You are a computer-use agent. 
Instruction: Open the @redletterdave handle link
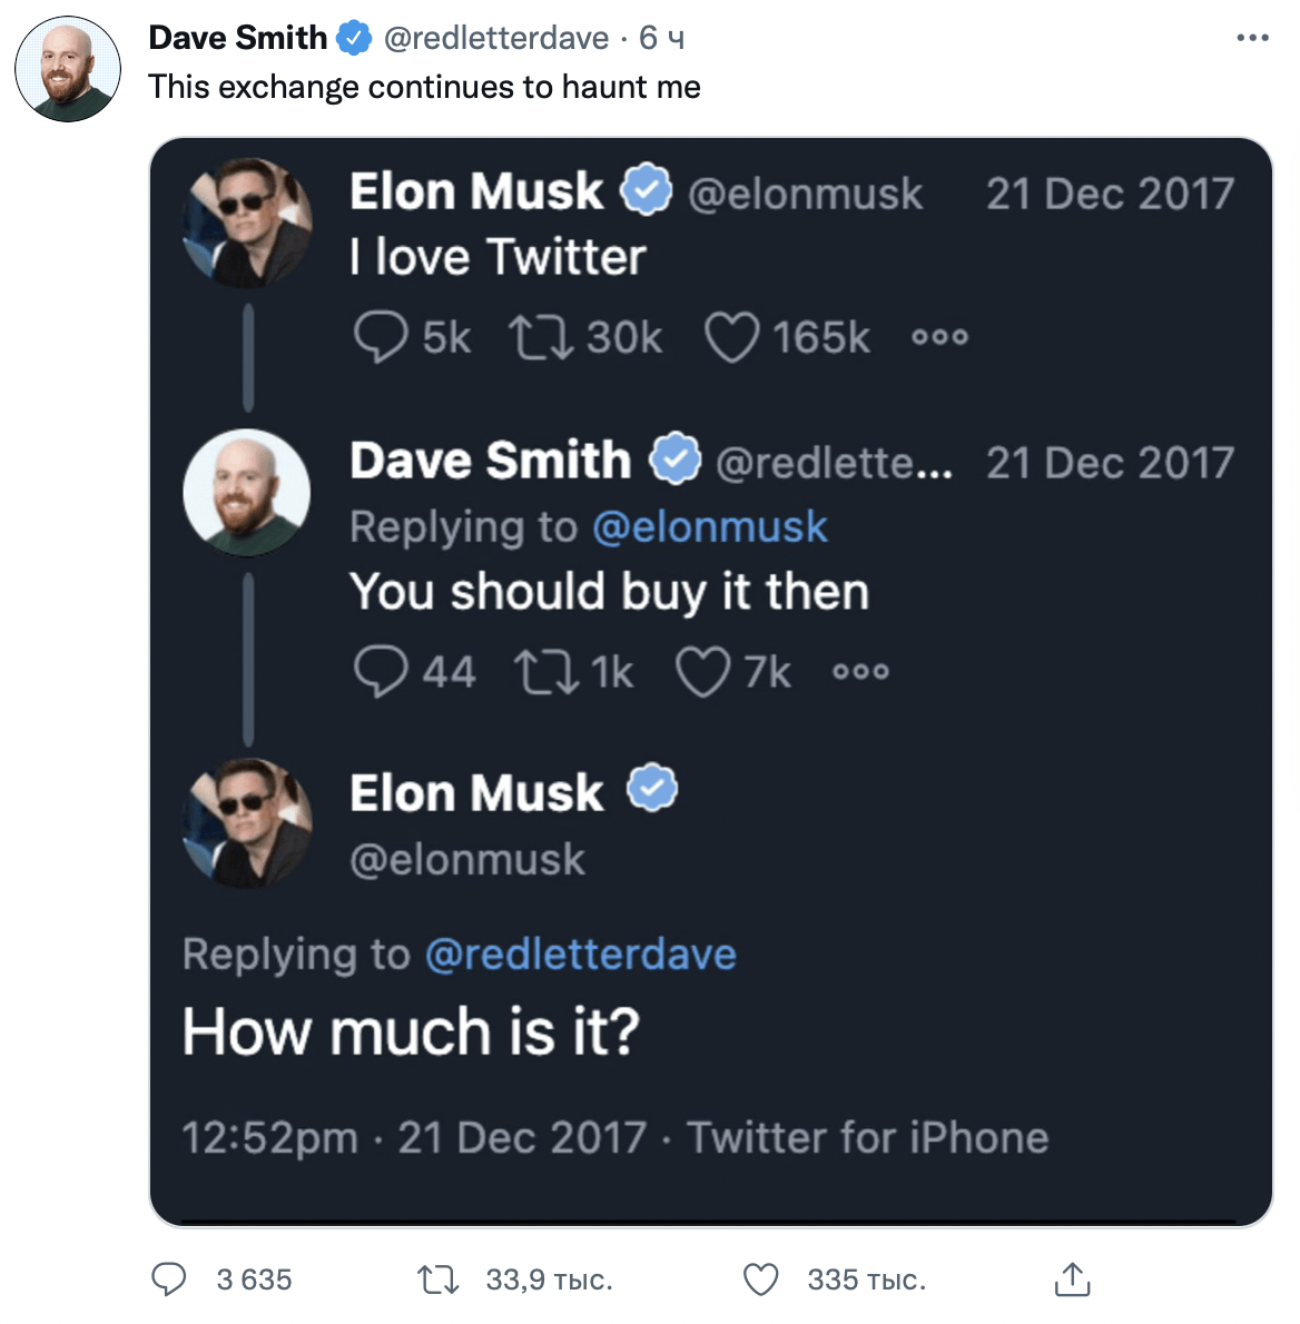point(496,38)
